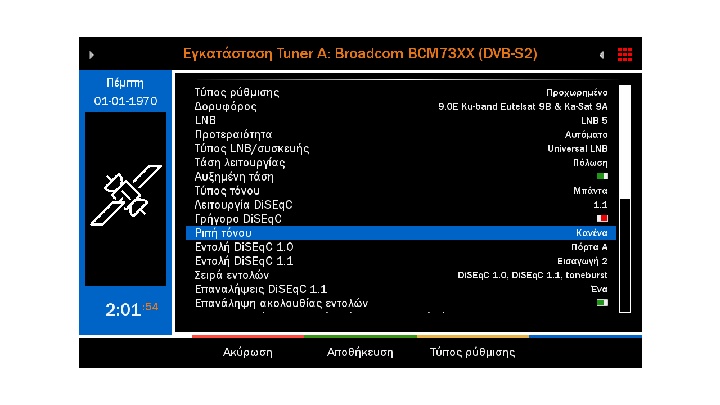The width and height of the screenshot is (720, 405).
Task: Select the Τύπος LNB/συσκευής row label
Action: (x=252, y=149)
